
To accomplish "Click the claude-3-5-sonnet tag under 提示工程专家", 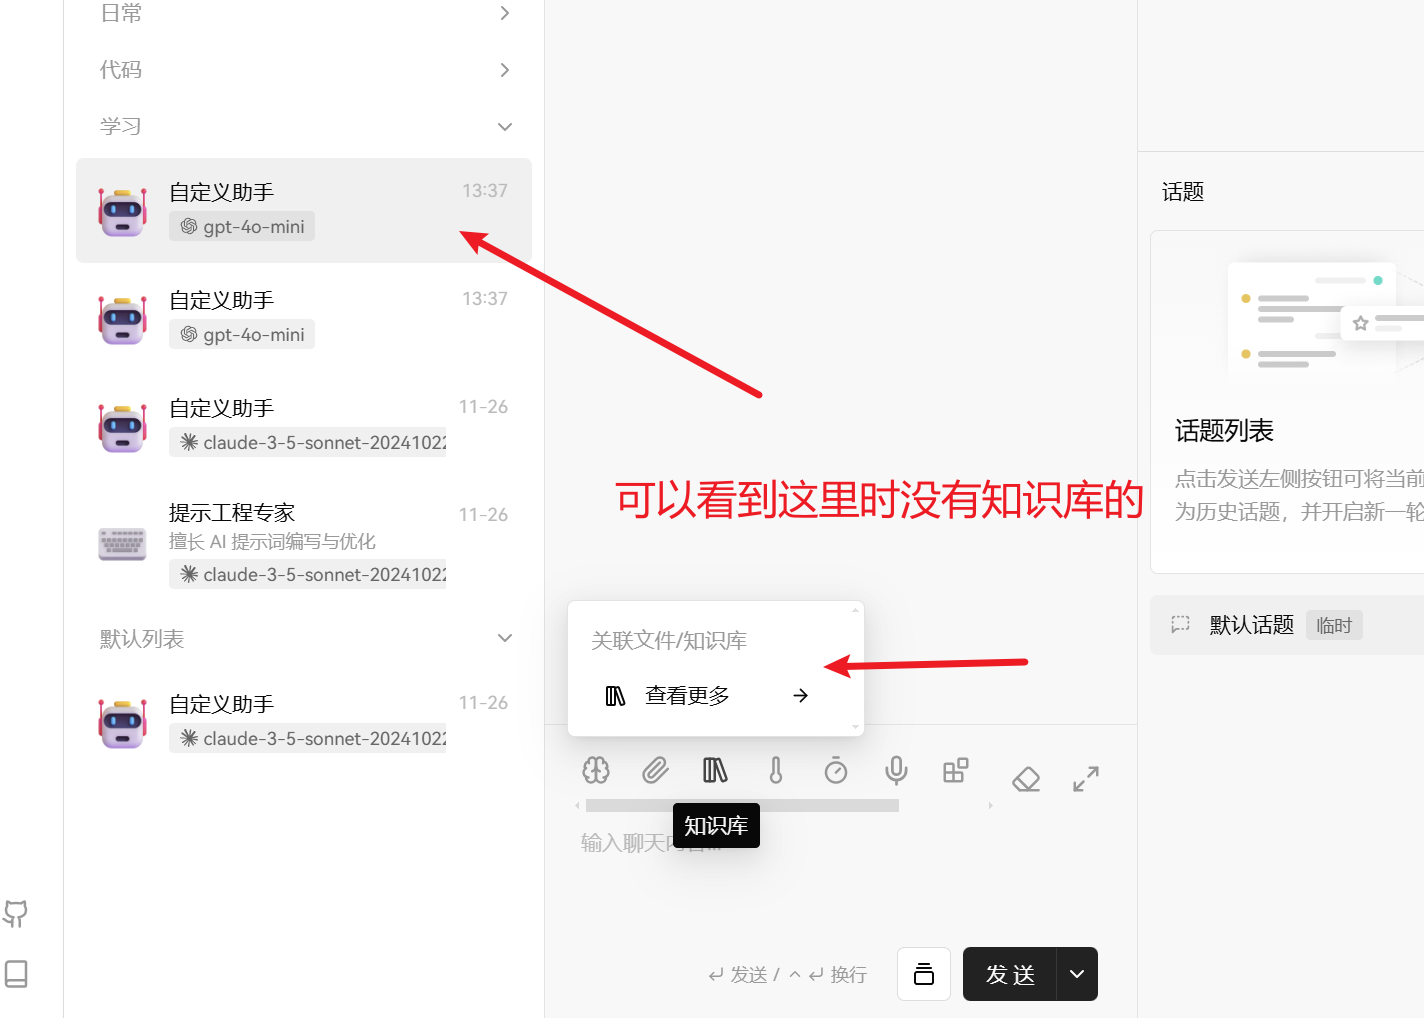I will click(x=308, y=575).
